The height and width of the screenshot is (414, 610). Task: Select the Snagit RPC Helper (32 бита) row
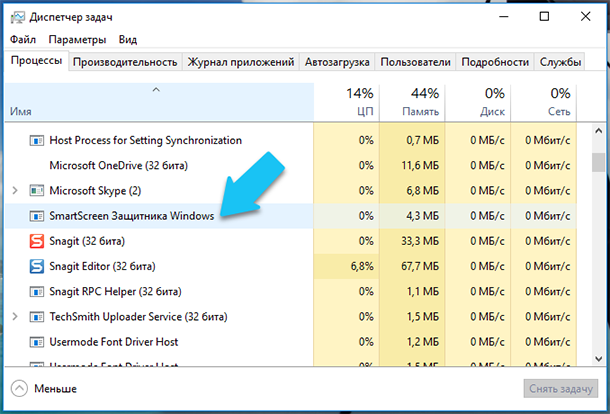point(291,291)
